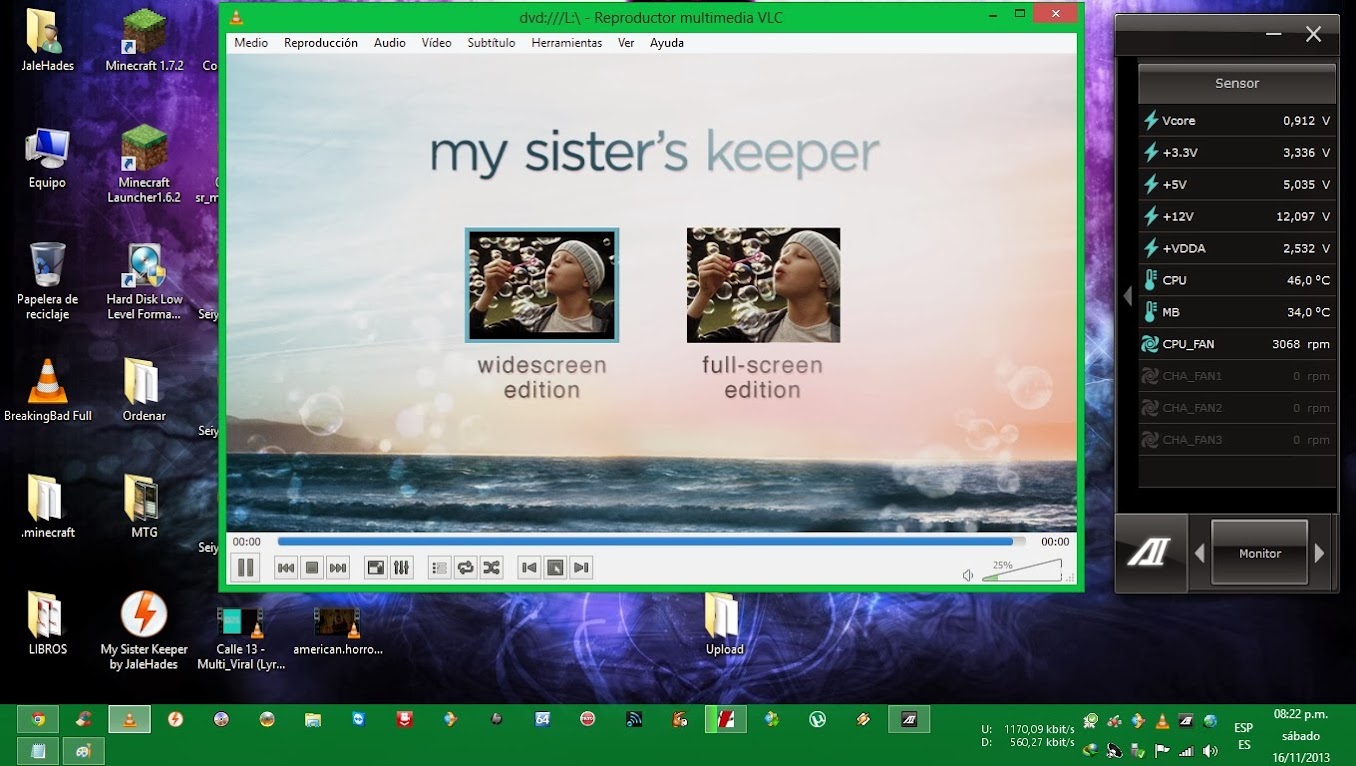
Task: Go to next DVD menu item
Action: pyautogui.click(x=581, y=568)
